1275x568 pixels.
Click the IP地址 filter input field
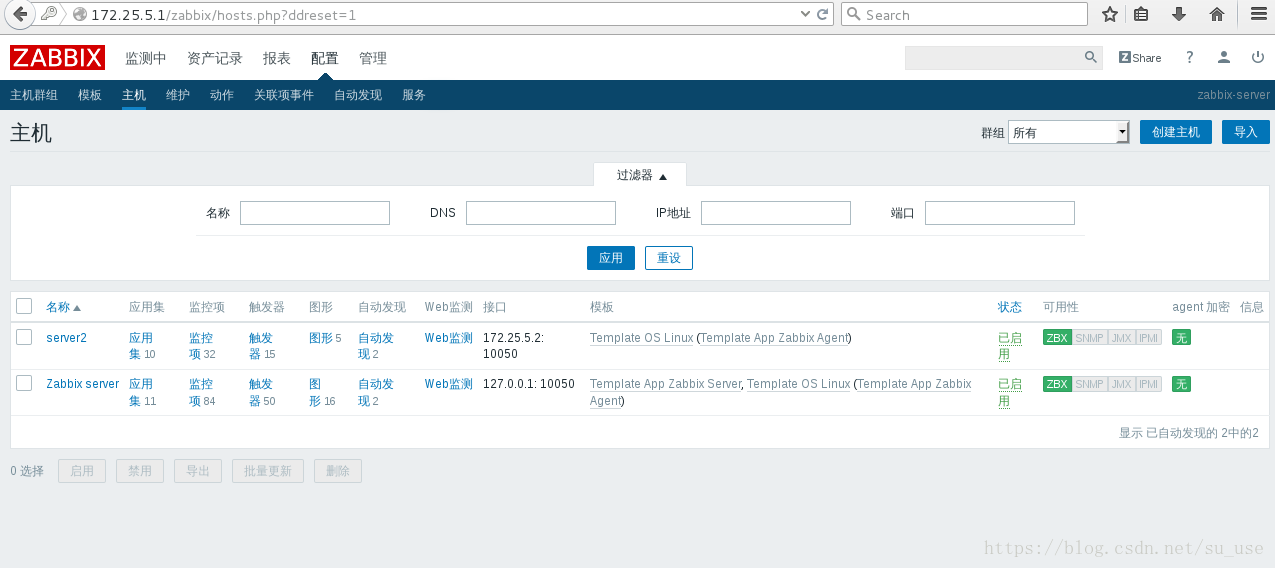pos(776,213)
